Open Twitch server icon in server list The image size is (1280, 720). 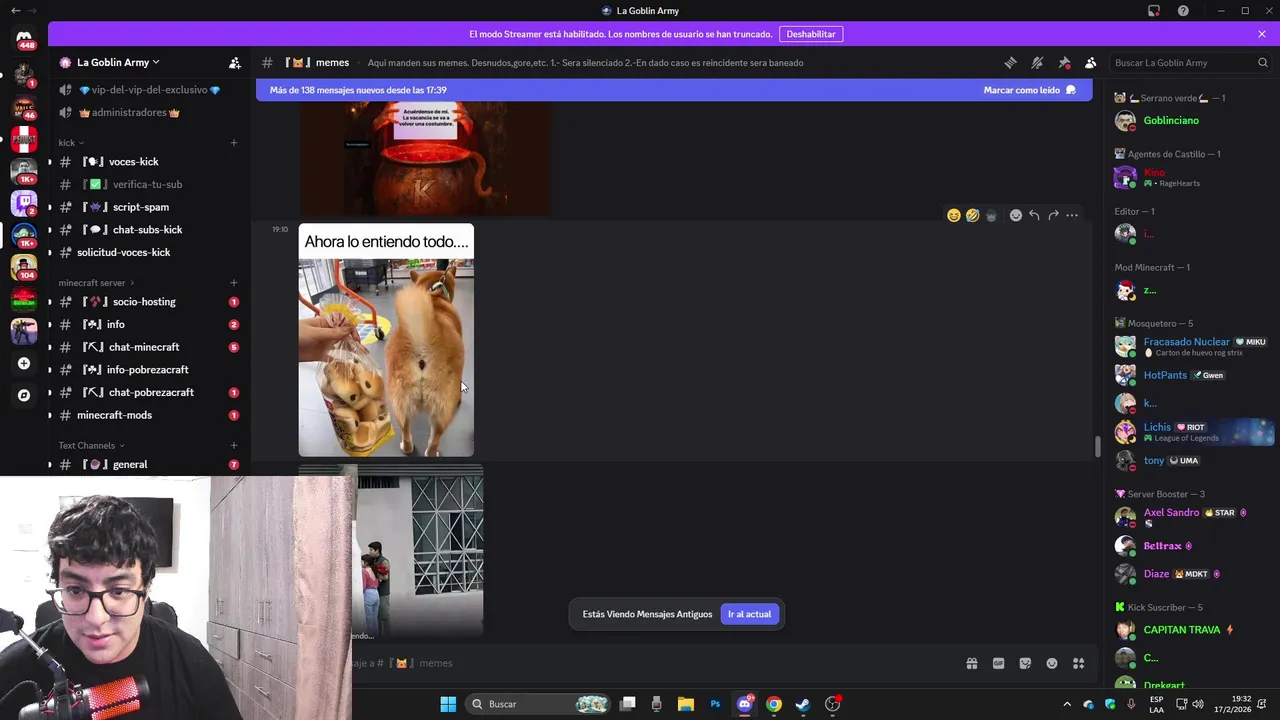click(x=24, y=203)
